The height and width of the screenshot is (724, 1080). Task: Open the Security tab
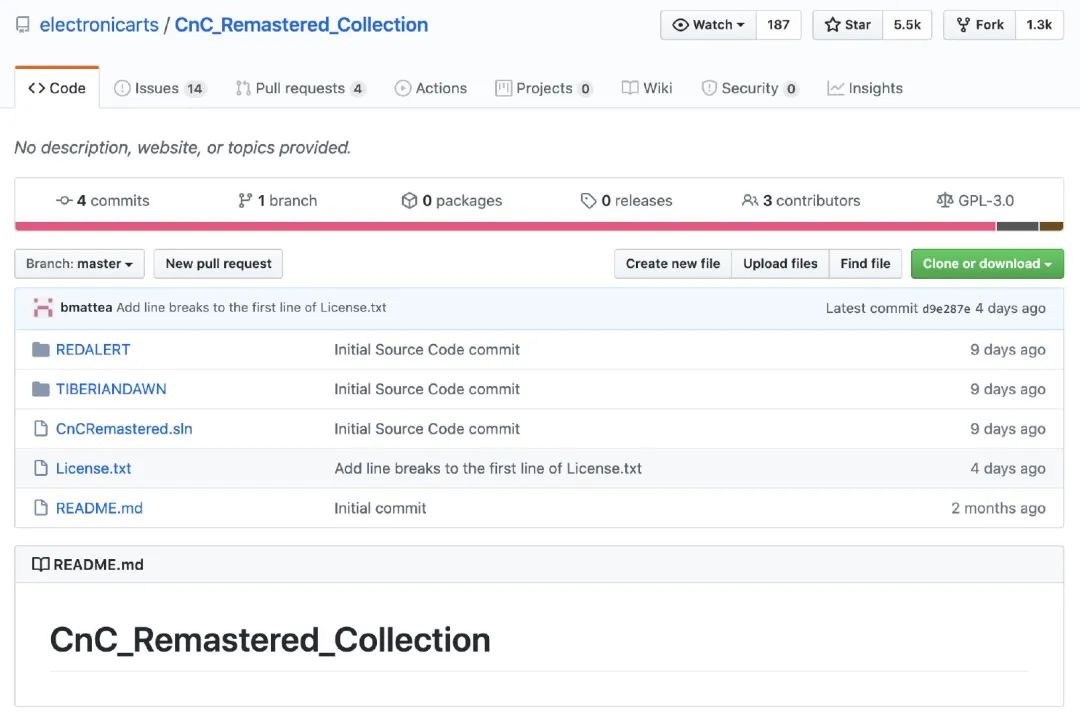749,88
